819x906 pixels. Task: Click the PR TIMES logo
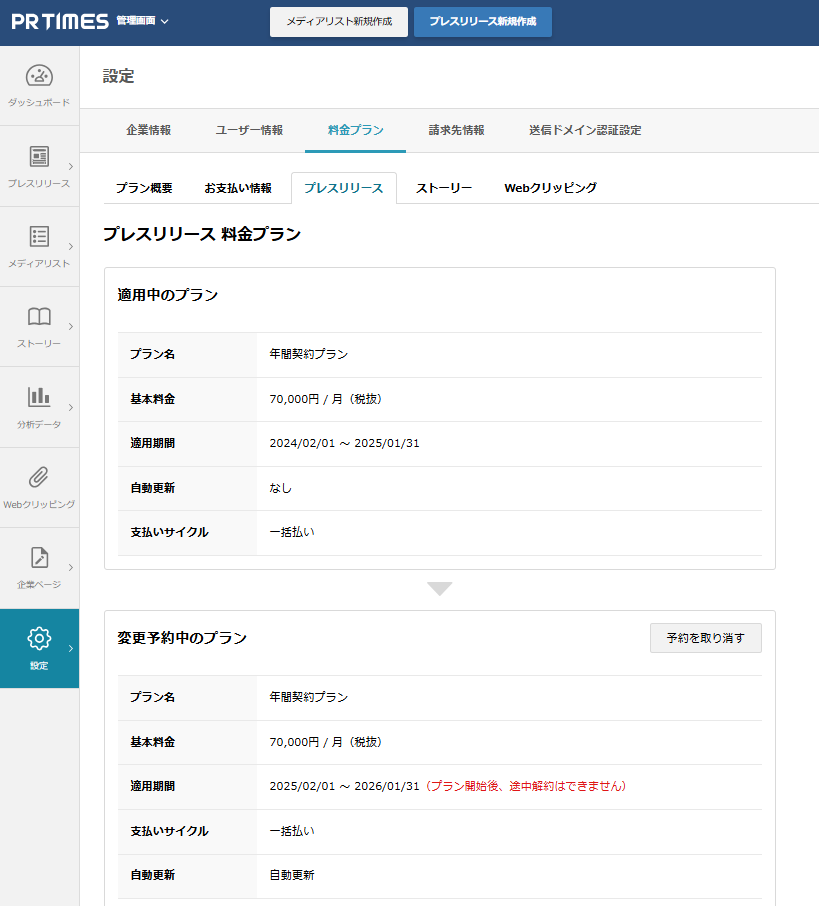[60, 21]
